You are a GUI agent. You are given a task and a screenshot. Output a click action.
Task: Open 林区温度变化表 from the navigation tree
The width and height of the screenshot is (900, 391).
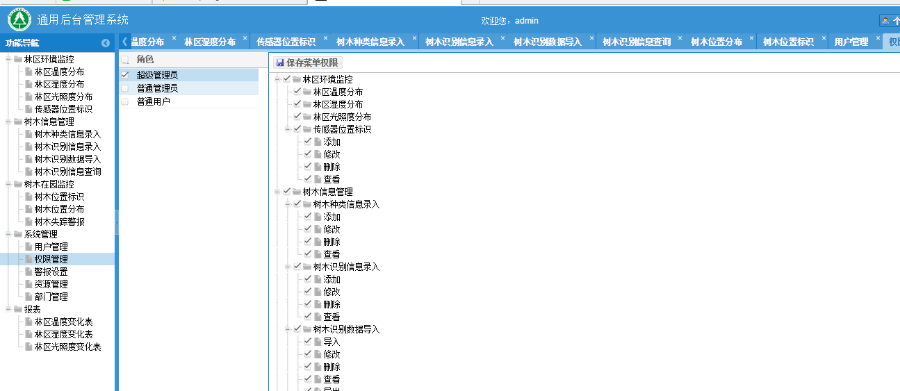point(63,322)
